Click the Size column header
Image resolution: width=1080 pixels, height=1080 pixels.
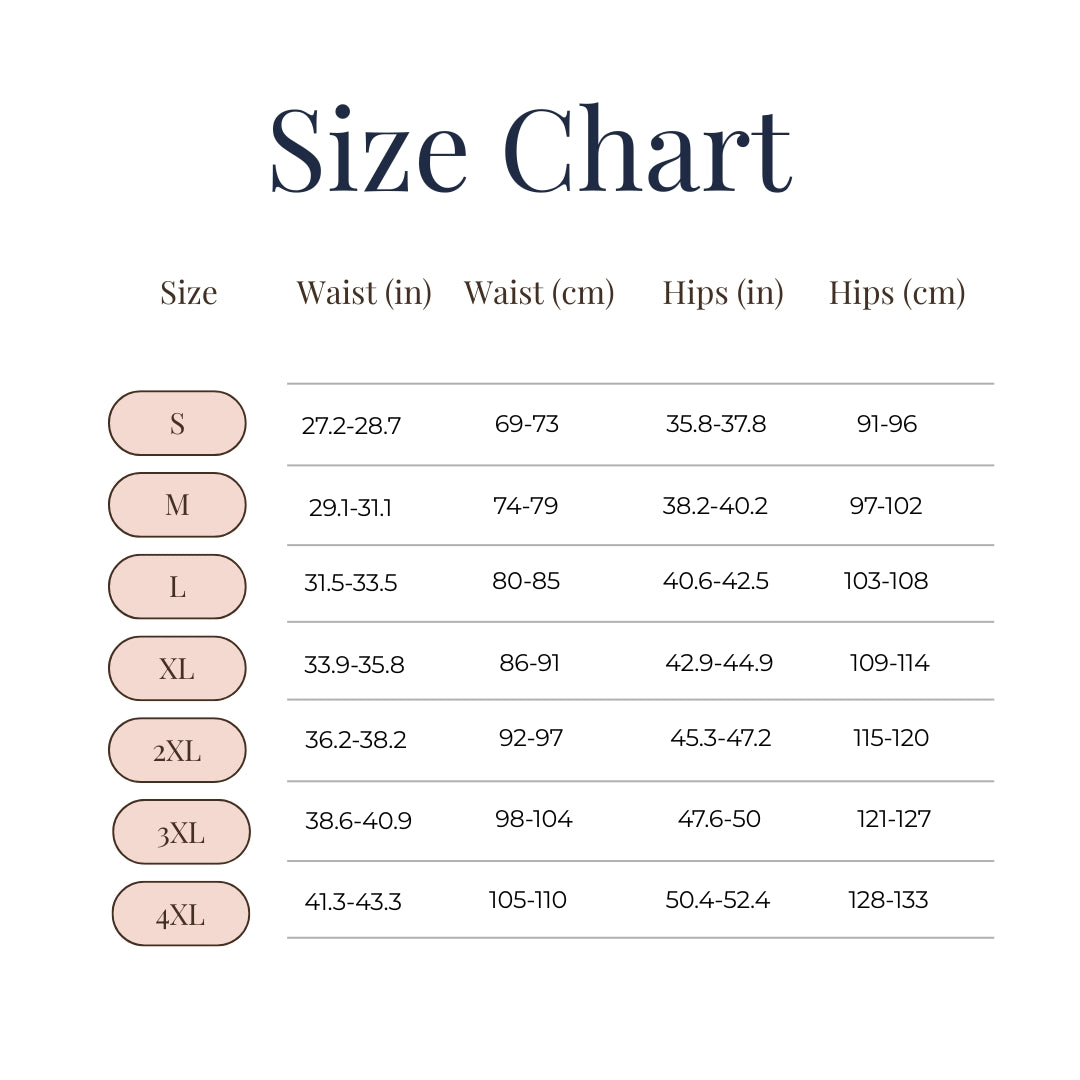(x=189, y=293)
